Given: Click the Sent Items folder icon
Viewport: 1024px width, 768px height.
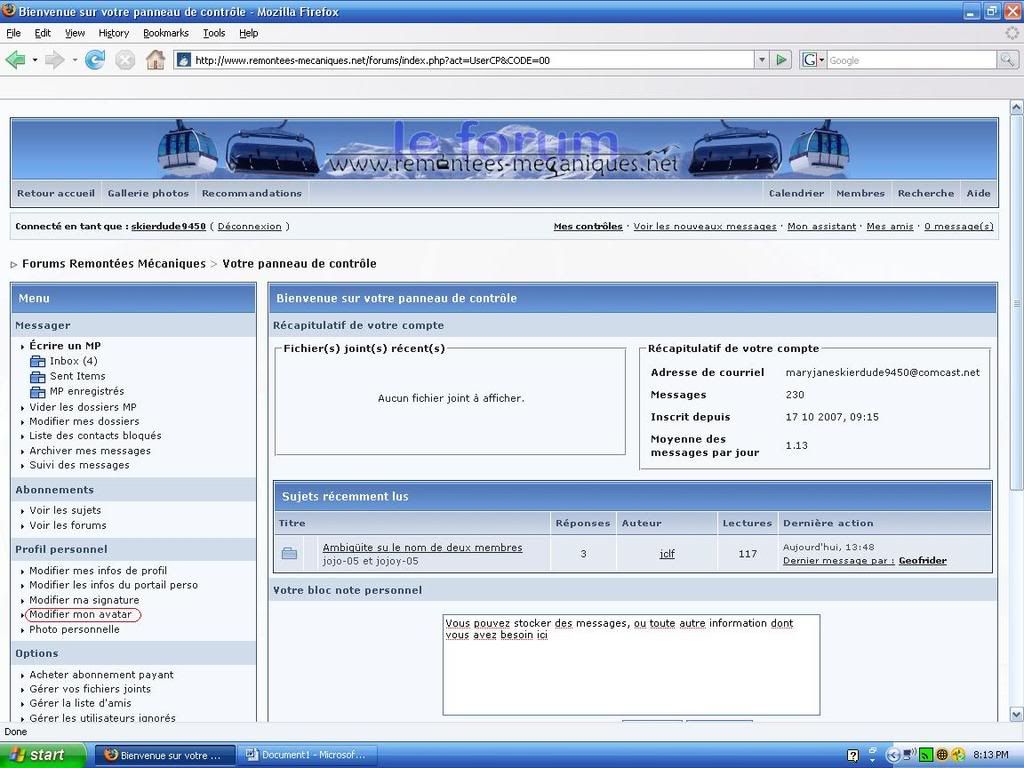Looking at the screenshot, I should coord(37,377).
